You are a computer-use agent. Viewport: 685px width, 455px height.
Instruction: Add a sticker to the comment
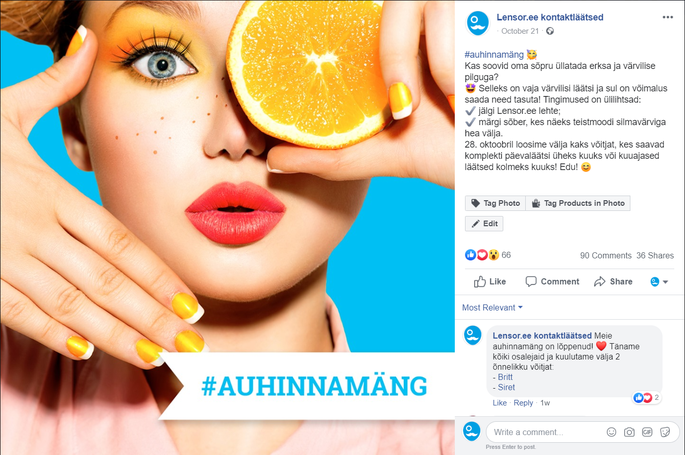tap(665, 432)
